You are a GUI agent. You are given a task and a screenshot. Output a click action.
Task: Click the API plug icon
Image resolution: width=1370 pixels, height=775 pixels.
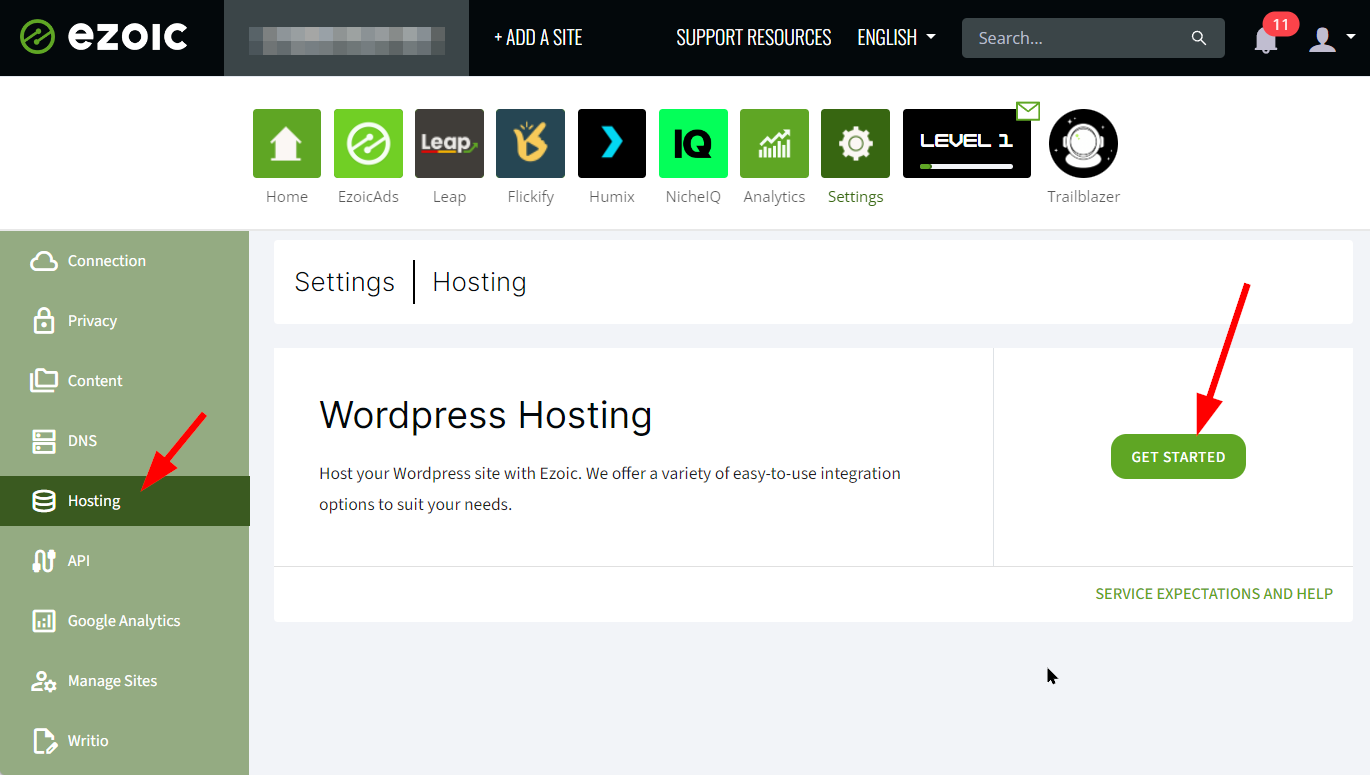pos(44,561)
